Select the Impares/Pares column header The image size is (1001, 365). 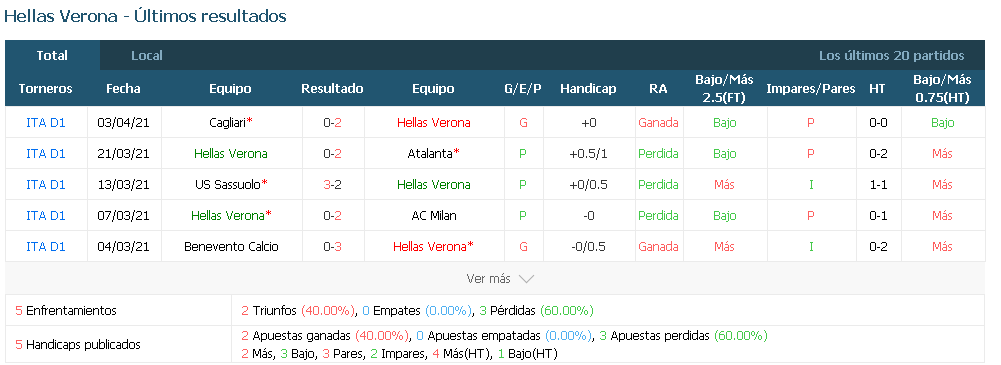(811, 89)
